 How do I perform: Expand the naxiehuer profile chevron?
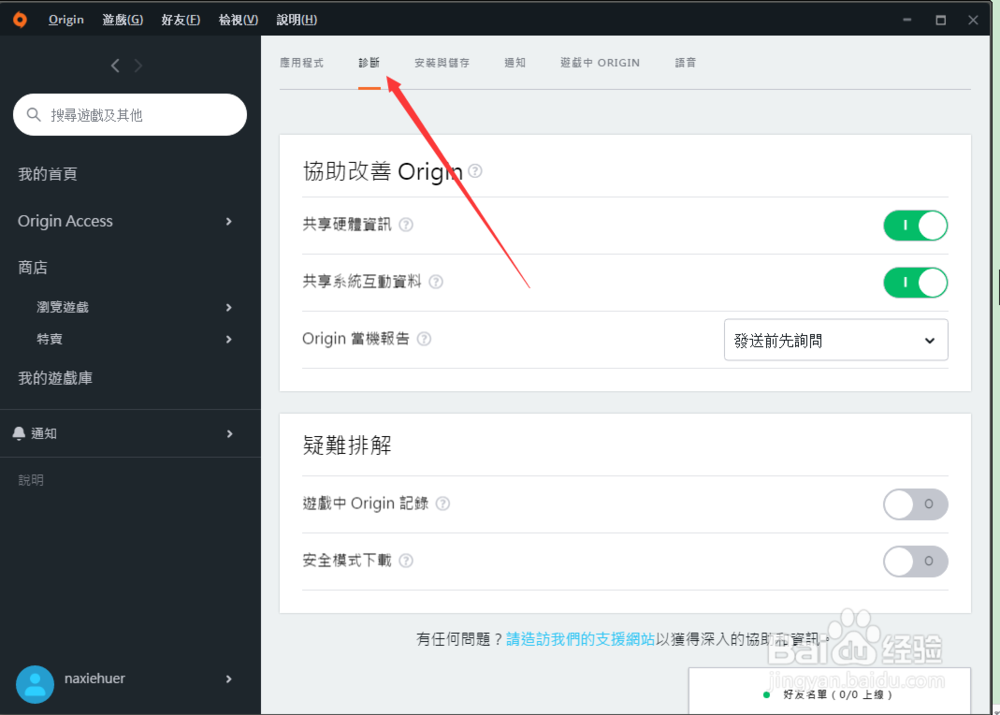click(229, 679)
